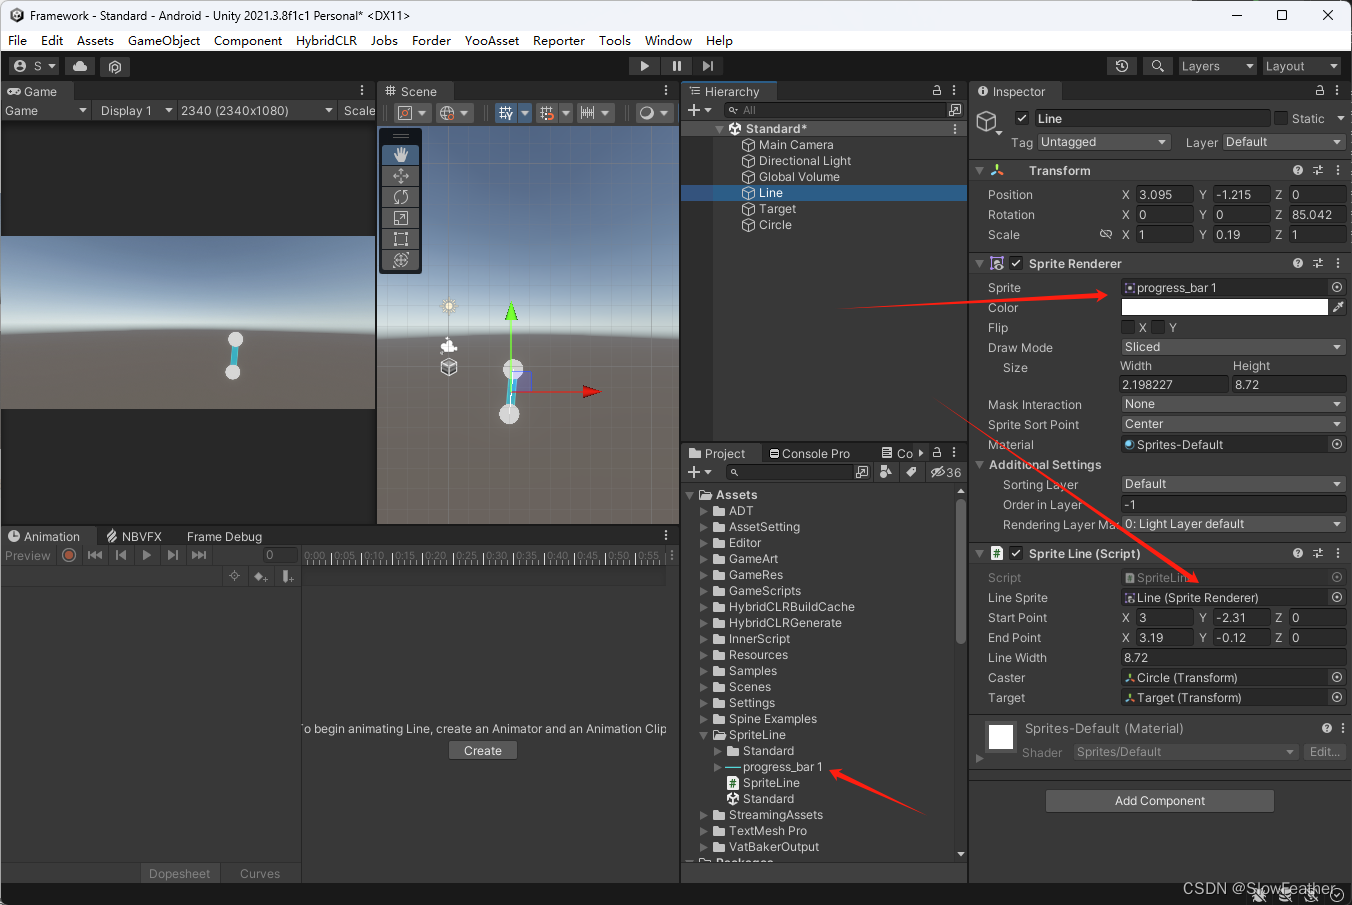Enable Flip X checkbox

pyautogui.click(x=1128, y=327)
